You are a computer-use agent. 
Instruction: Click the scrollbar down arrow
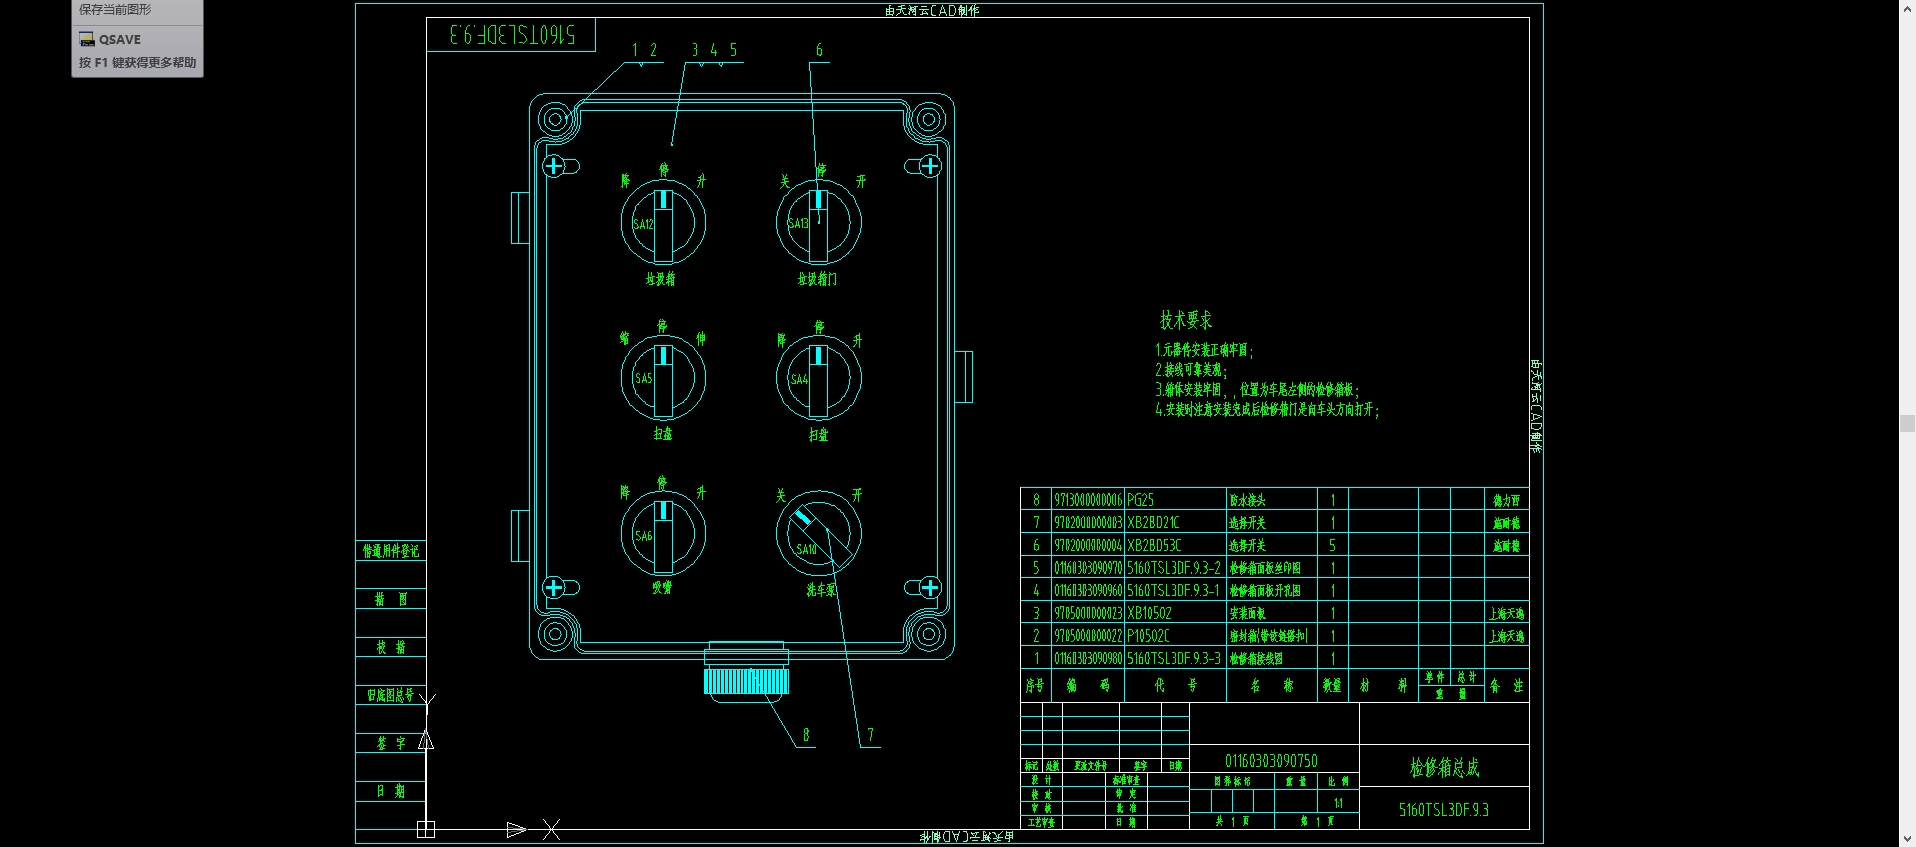[1907, 839]
